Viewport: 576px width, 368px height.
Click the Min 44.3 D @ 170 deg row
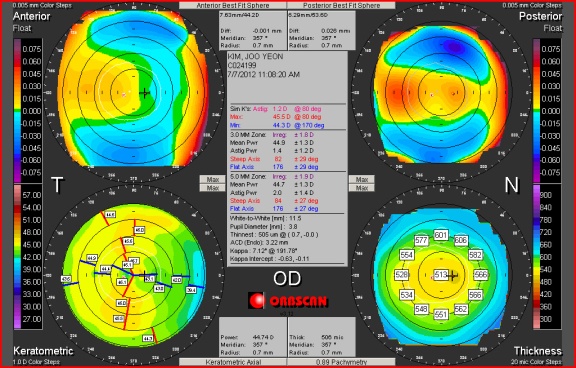277,125
